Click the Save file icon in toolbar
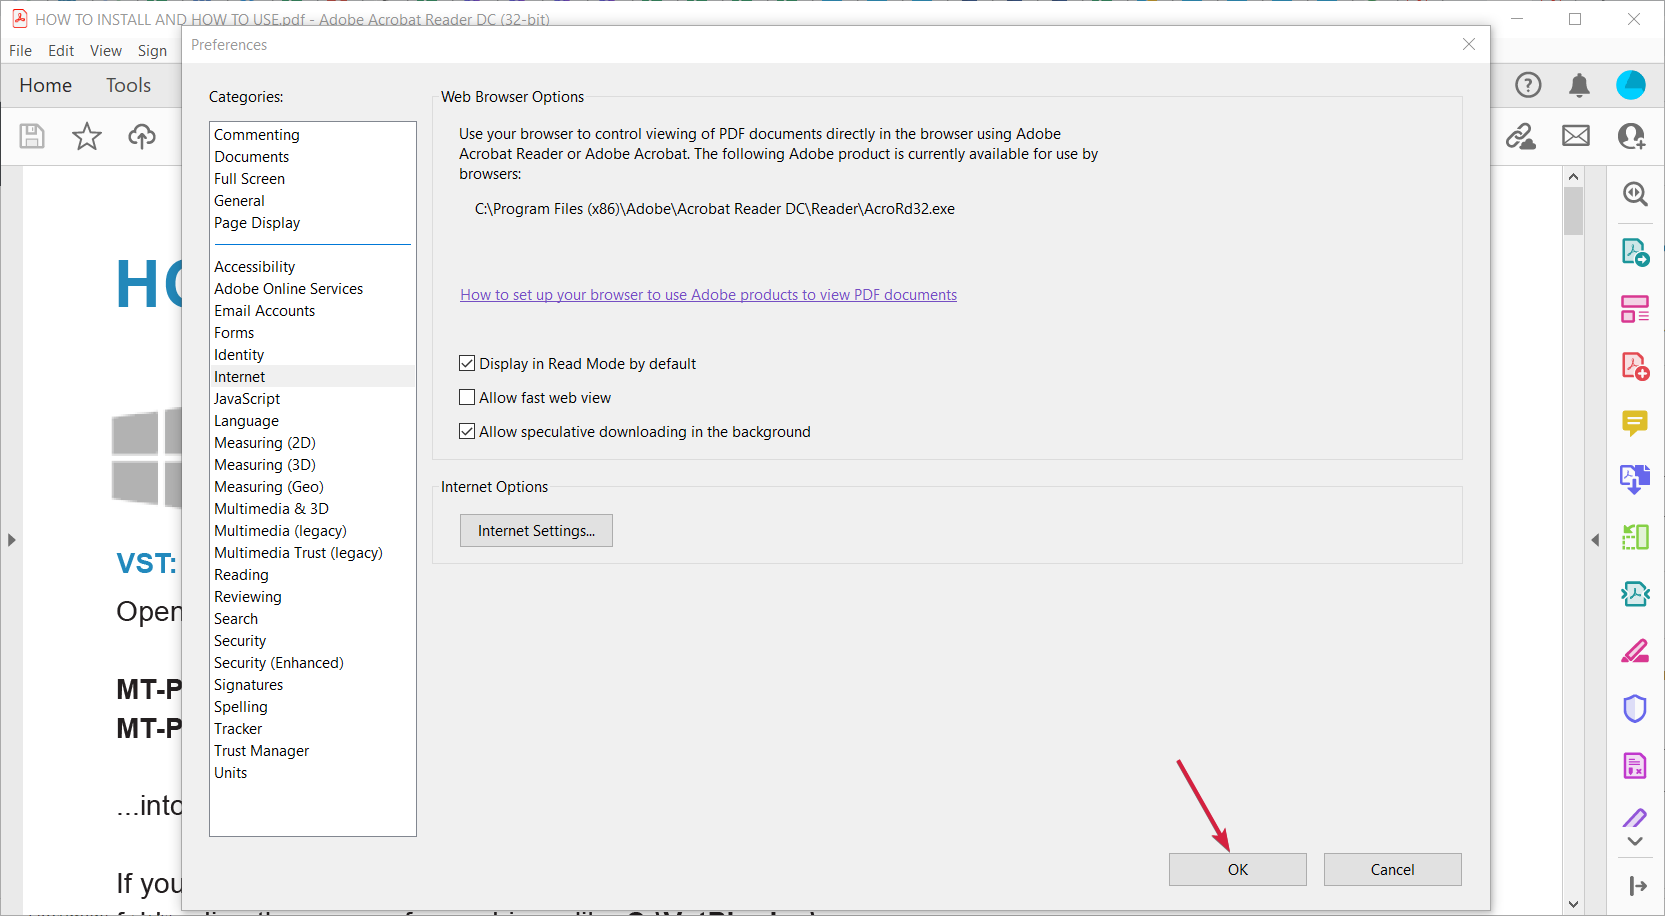 pyautogui.click(x=32, y=136)
